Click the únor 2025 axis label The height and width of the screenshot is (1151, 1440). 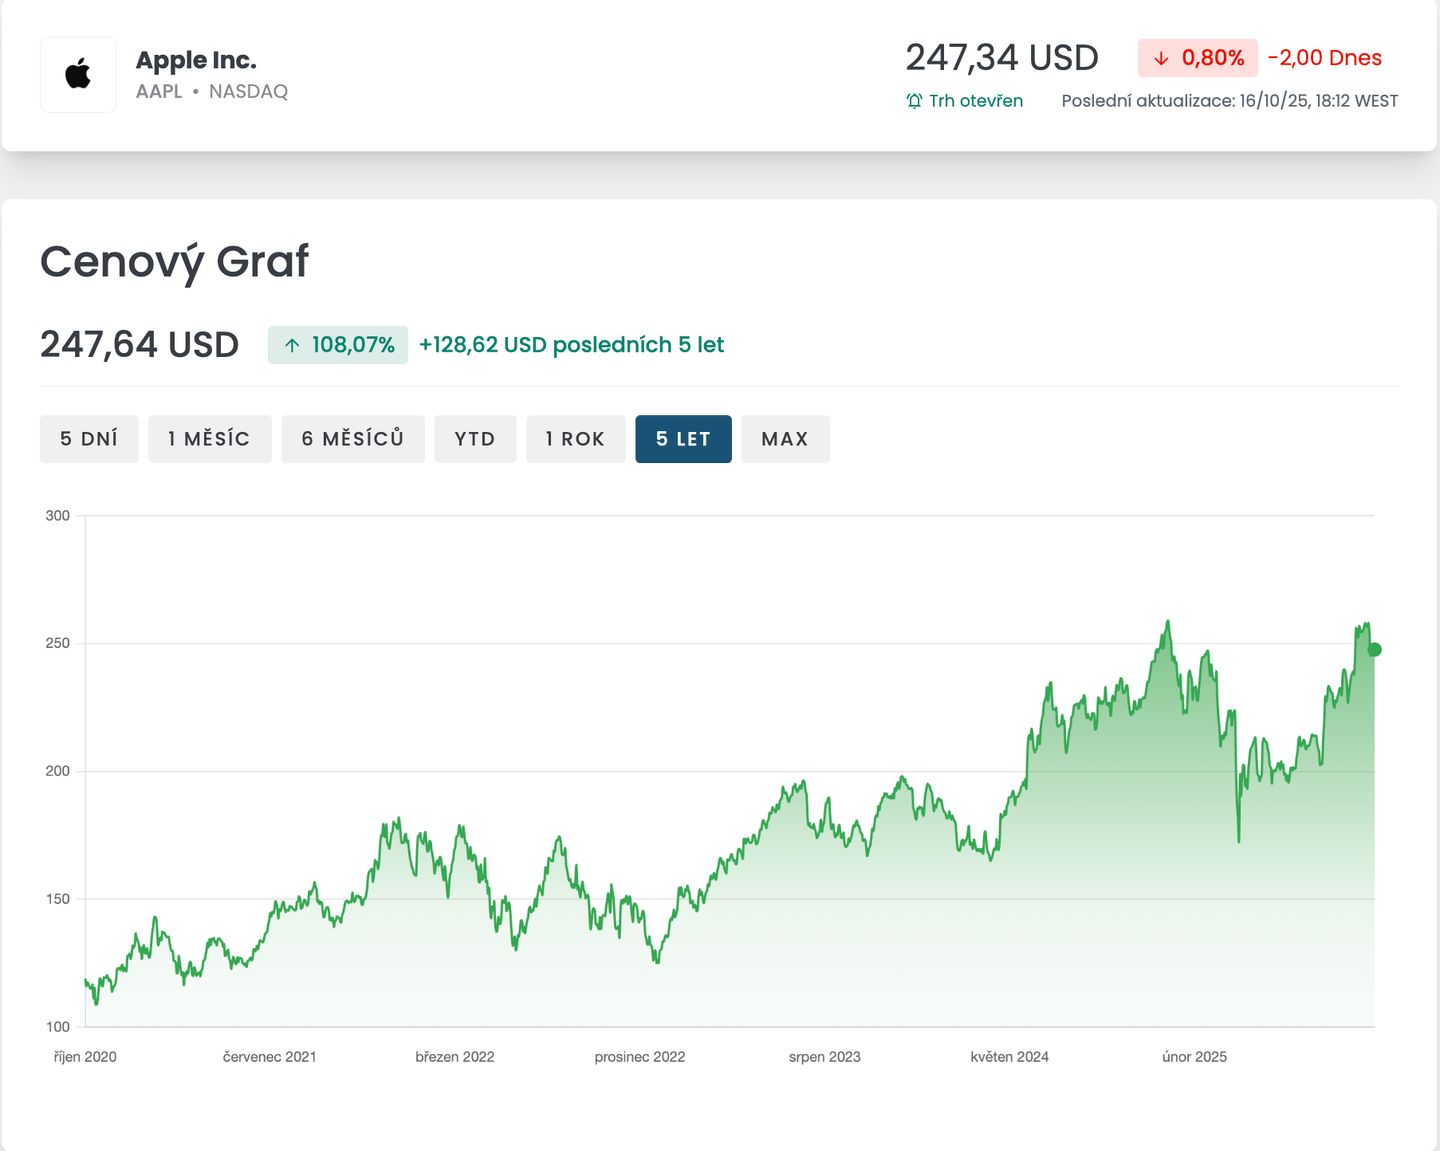1194,1057
